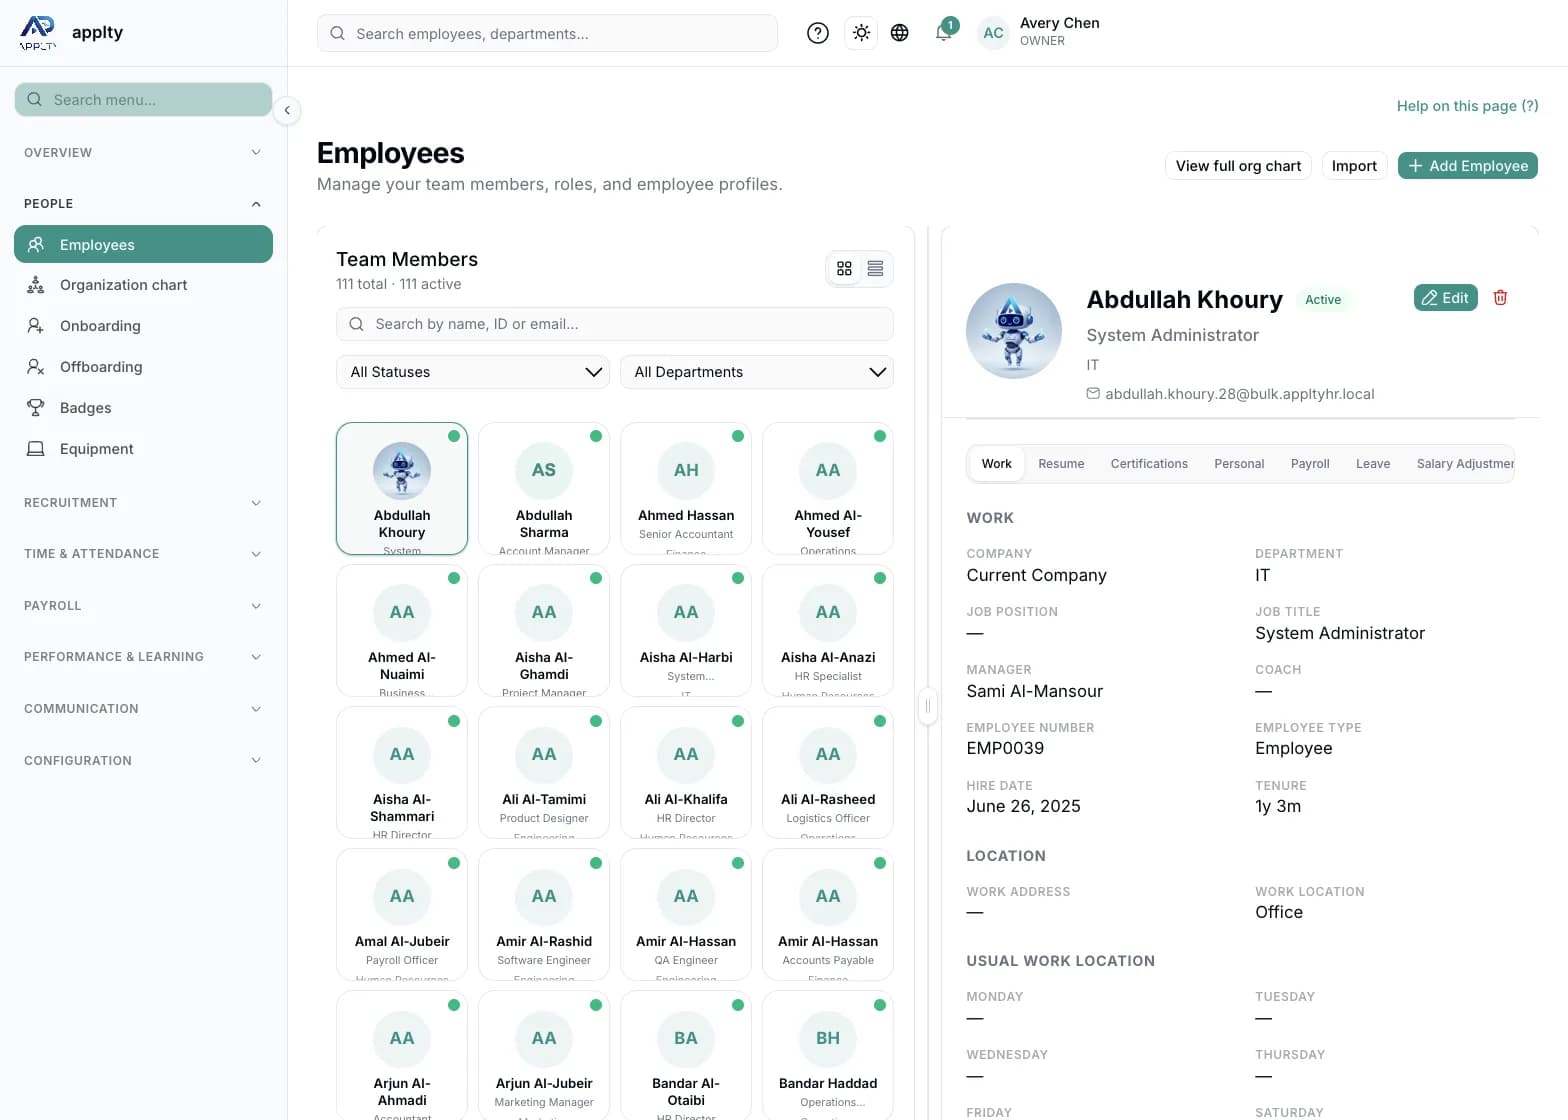Image resolution: width=1568 pixels, height=1120 pixels.
Task: Focus the Search by name, ID or email field
Action: 615,324
